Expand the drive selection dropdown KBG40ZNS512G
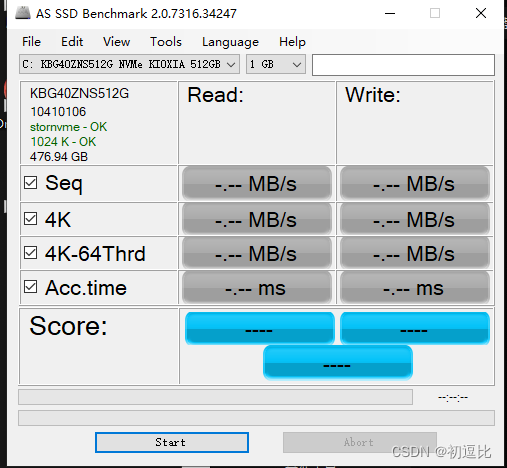Screen dimensions: 507x468 129,64
